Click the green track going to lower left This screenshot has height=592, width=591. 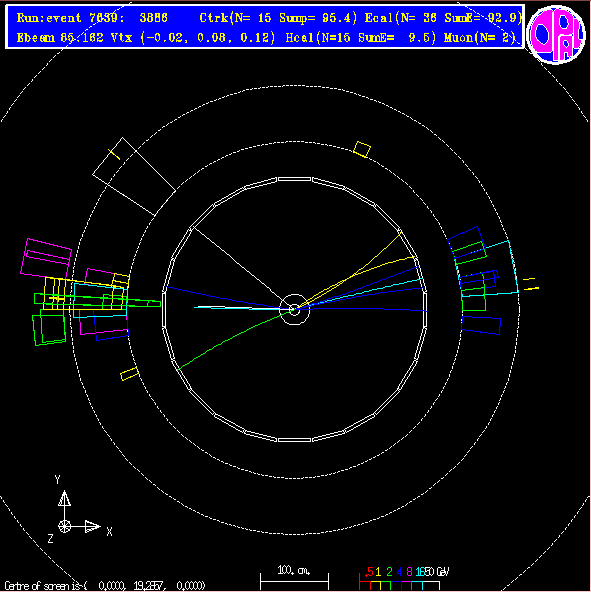233,339
